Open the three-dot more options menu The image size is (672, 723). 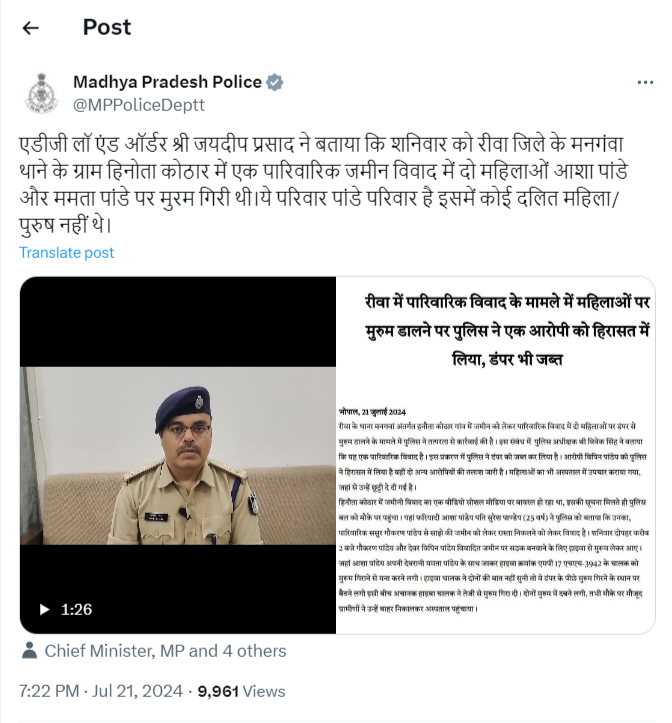[x=645, y=83]
